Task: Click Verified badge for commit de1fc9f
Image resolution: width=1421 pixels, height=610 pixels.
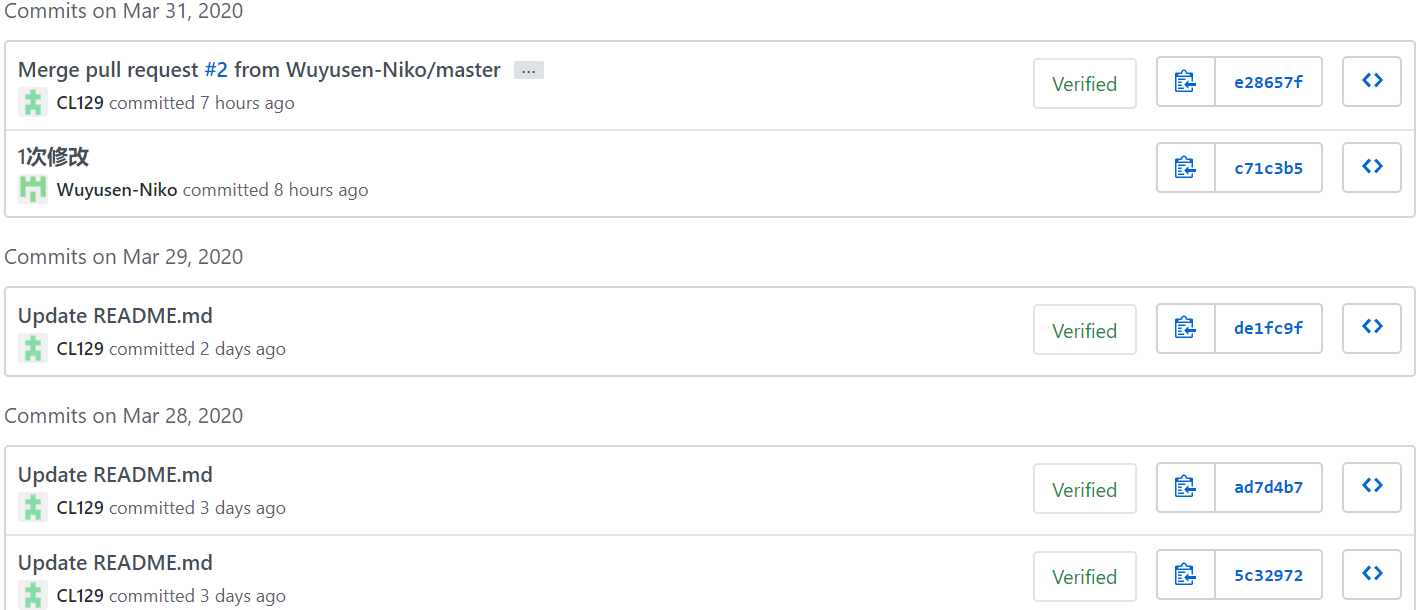Action: coord(1084,331)
